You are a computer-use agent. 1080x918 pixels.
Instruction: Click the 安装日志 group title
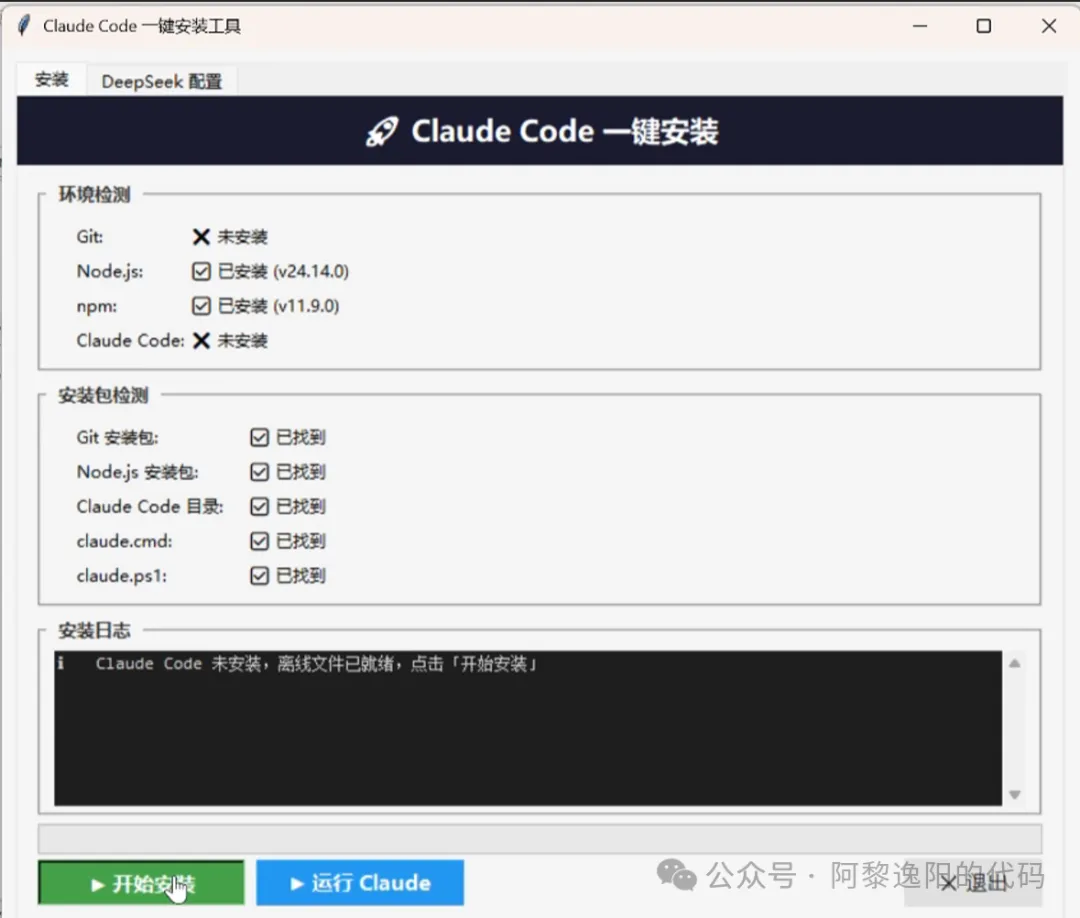94,630
